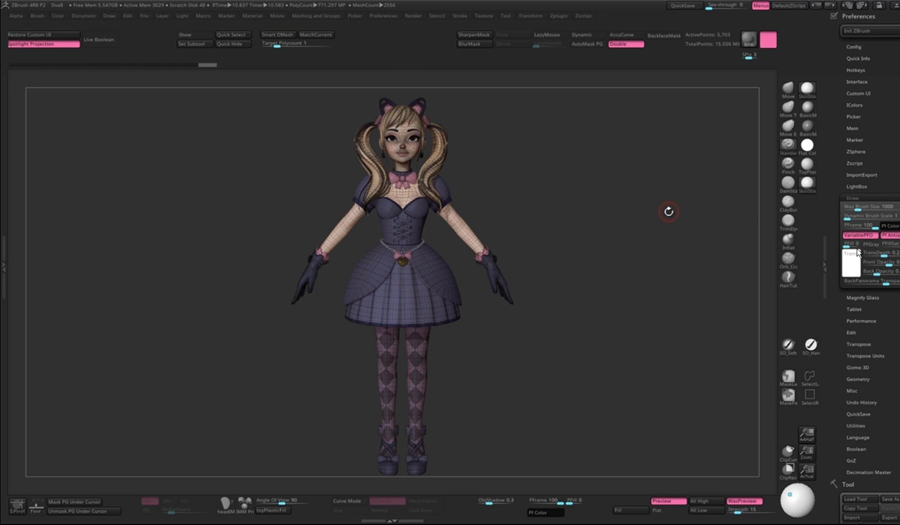Click the Load Tool button
The width and height of the screenshot is (900, 525).
pyautogui.click(x=859, y=499)
